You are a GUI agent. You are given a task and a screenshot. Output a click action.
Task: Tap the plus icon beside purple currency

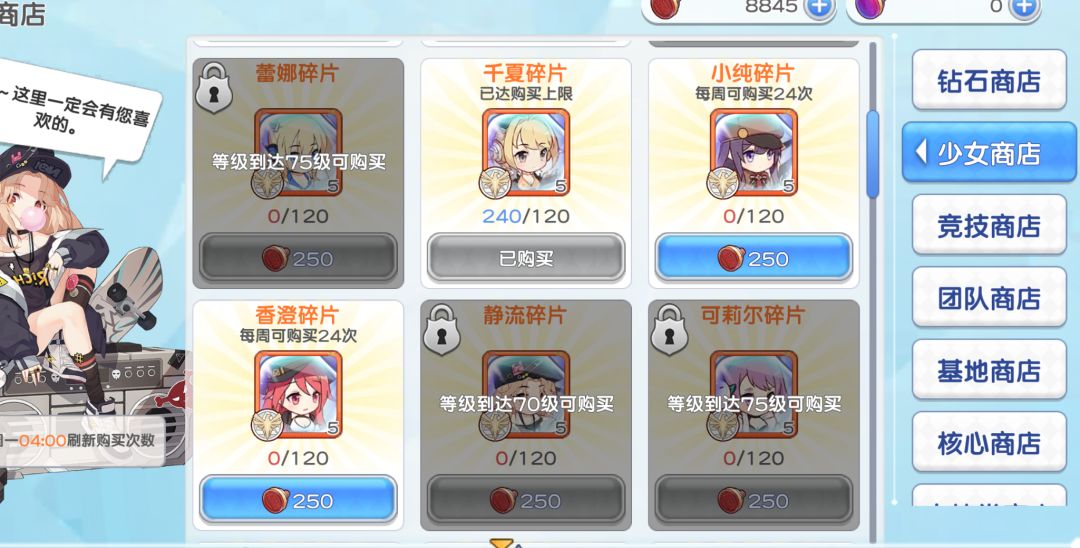(1024, 8)
